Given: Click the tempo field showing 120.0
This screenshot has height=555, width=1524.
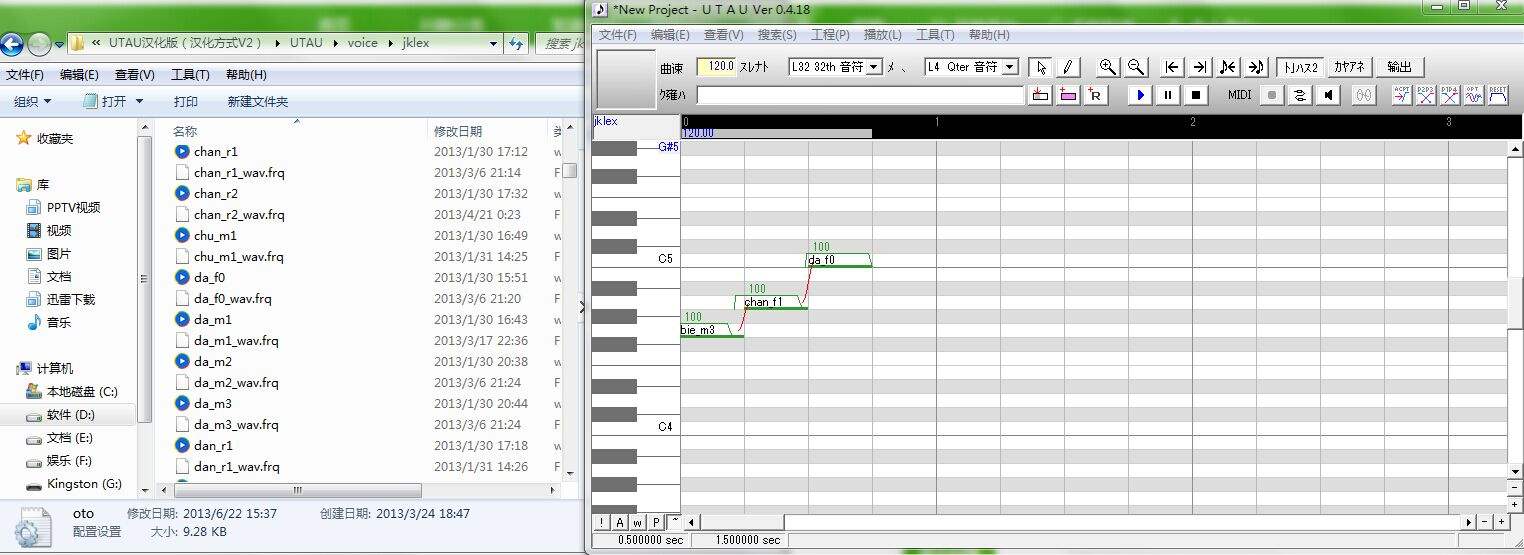Looking at the screenshot, I should 716,67.
